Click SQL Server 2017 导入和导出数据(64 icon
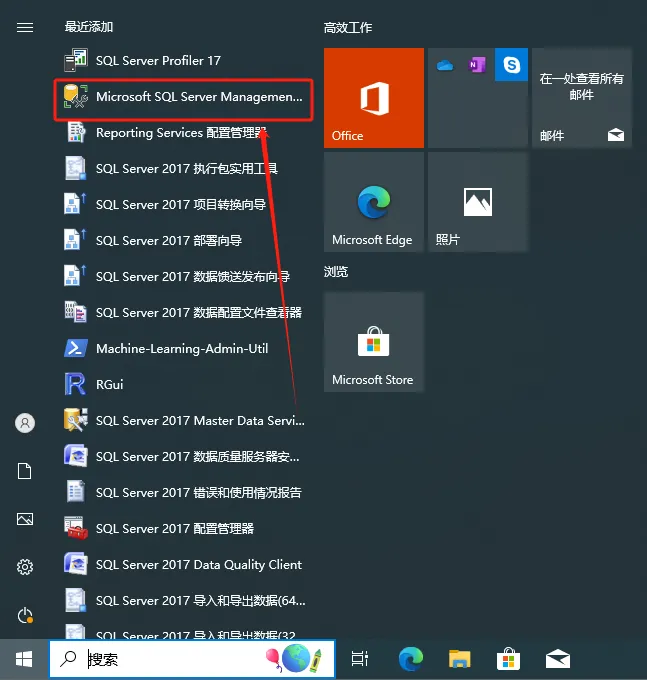 pos(76,600)
